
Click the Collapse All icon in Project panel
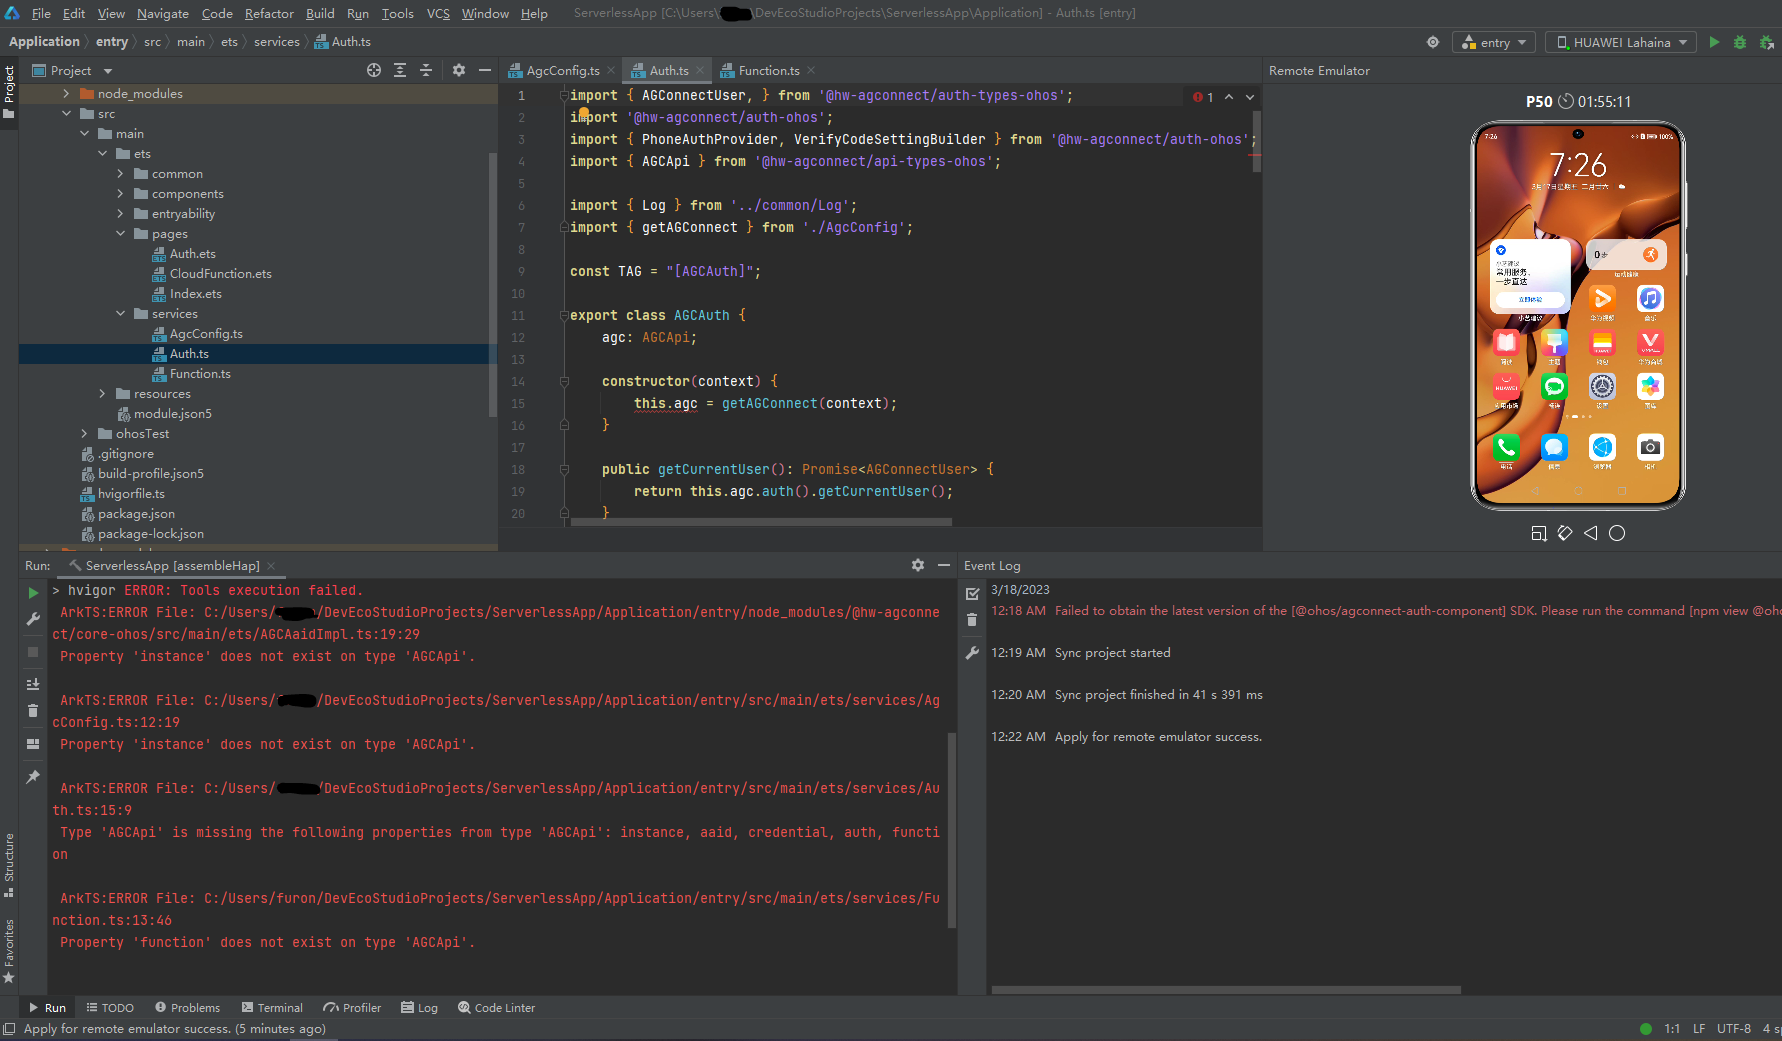pyautogui.click(x=426, y=70)
